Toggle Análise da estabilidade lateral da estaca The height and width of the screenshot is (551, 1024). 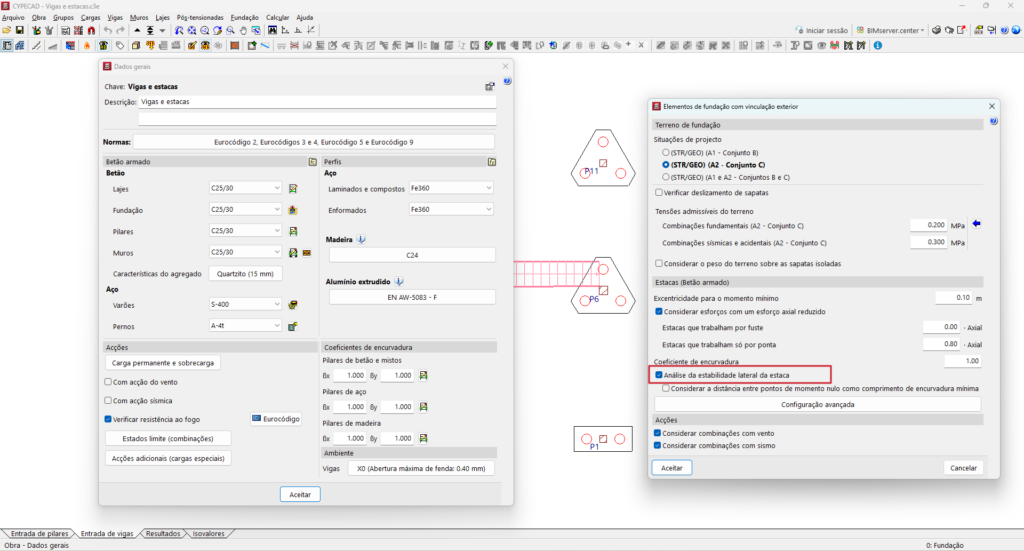pyautogui.click(x=659, y=375)
